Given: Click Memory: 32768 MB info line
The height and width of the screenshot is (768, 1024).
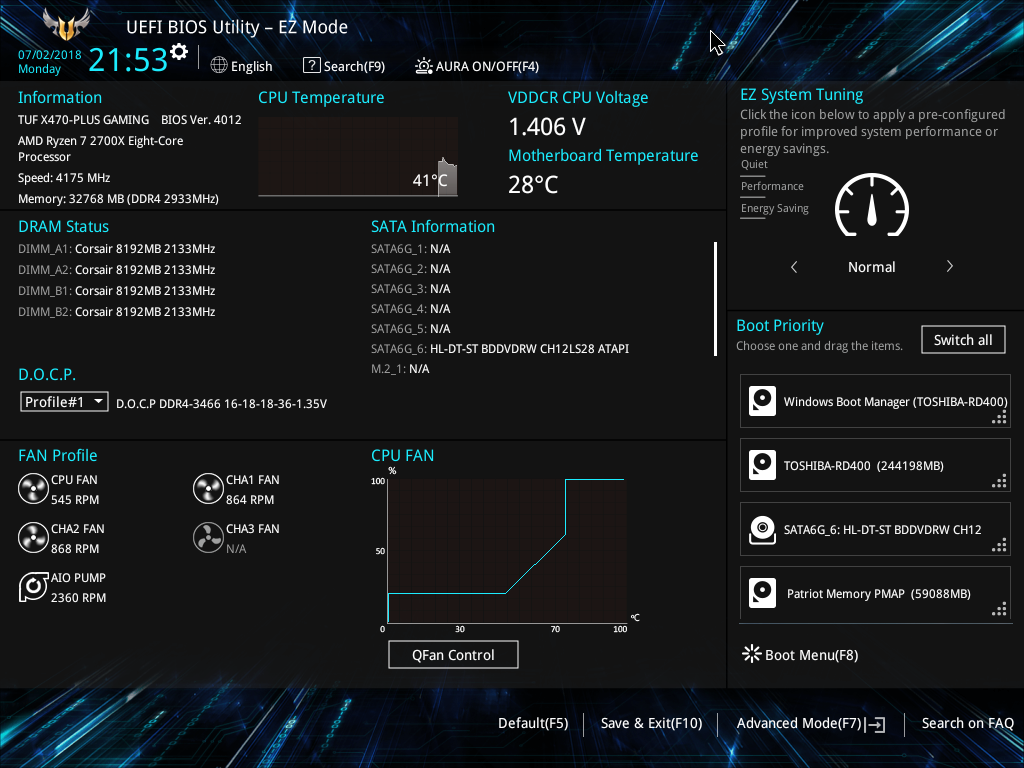Looking at the screenshot, I should pyautogui.click(x=118, y=199).
